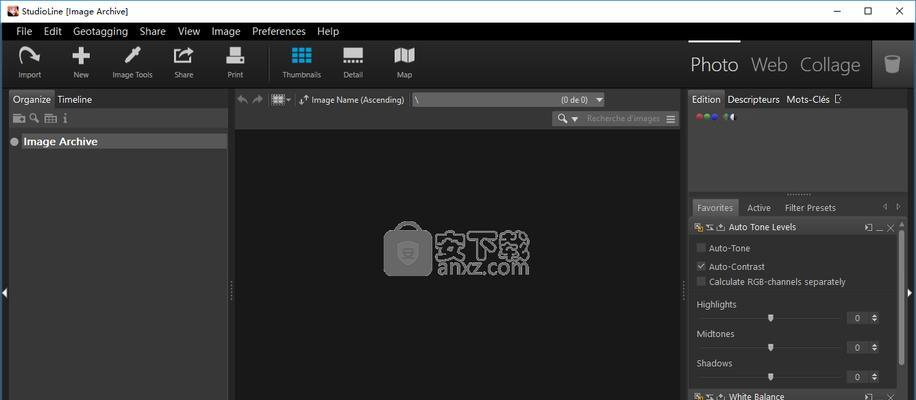Collapse the left panel arrow

coord(4,293)
